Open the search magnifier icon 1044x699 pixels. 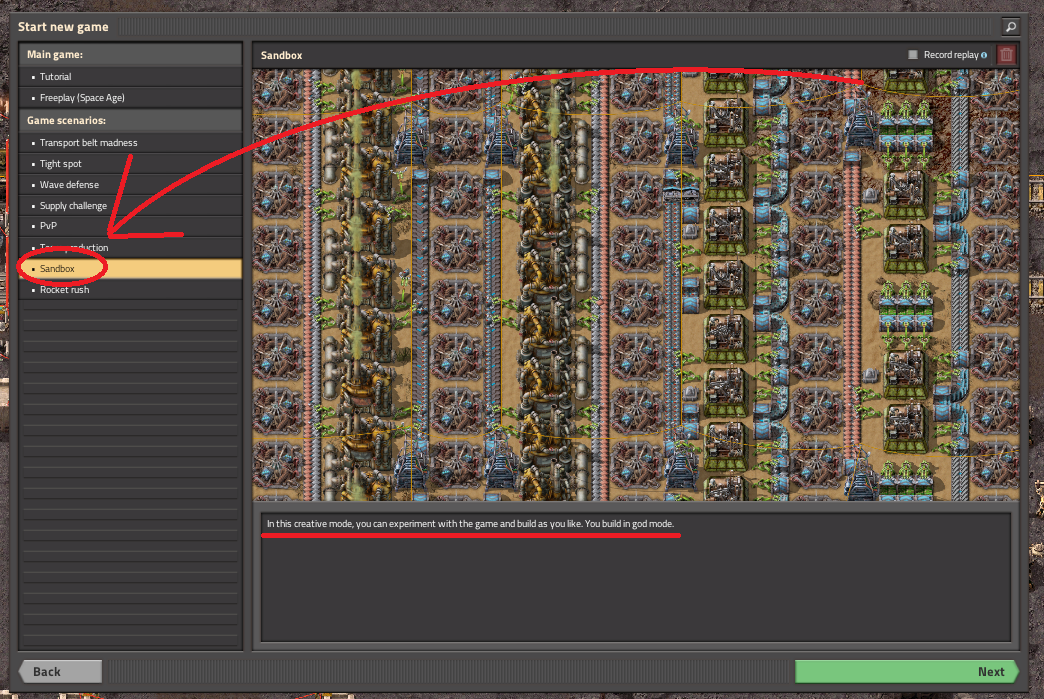[1010, 27]
